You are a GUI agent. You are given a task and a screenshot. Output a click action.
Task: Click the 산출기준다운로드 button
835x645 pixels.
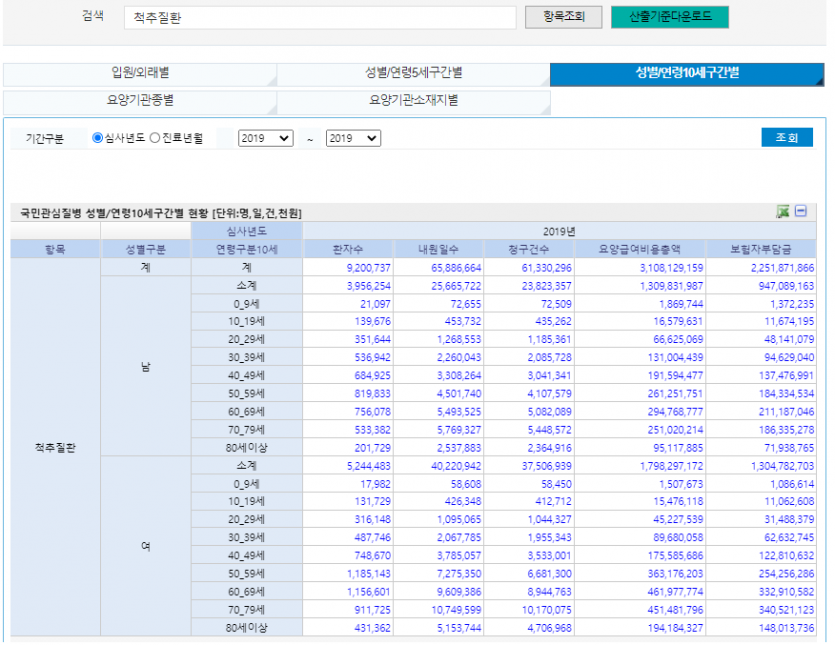[670, 17]
